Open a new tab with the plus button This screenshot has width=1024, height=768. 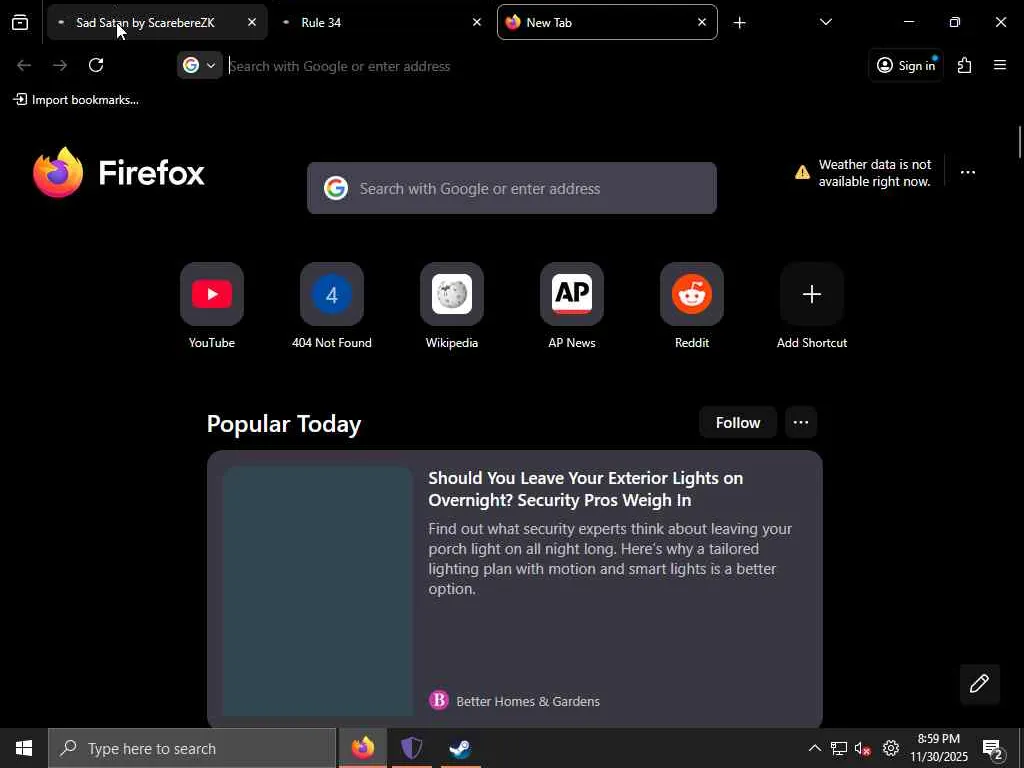click(x=739, y=23)
